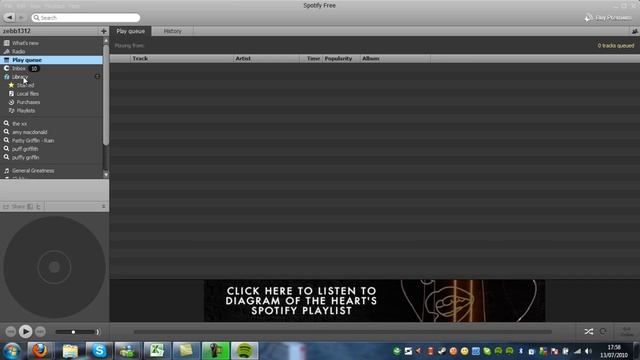Click the Spotify taskbar icon
The height and width of the screenshot is (360, 640).
(244, 351)
